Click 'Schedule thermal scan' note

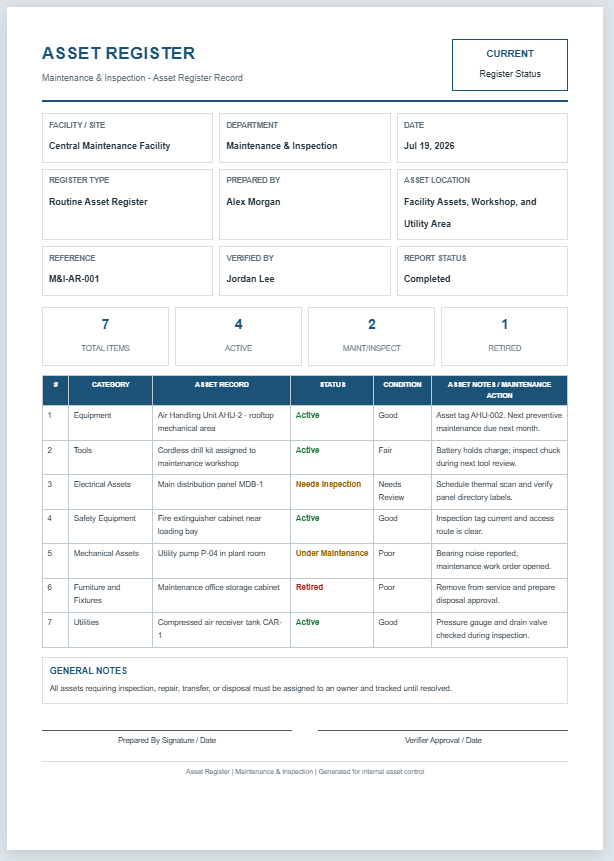tap(499, 491)
